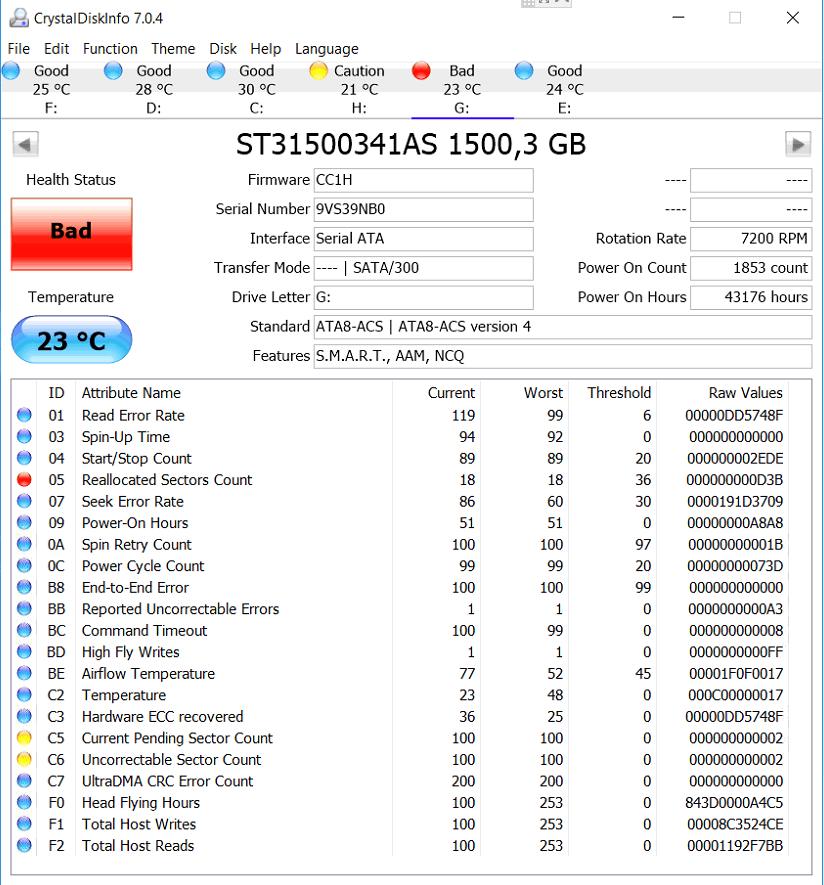The image size is (824, 885).
Task: Select the E: drive Good status orb
Action: (524, 71)
